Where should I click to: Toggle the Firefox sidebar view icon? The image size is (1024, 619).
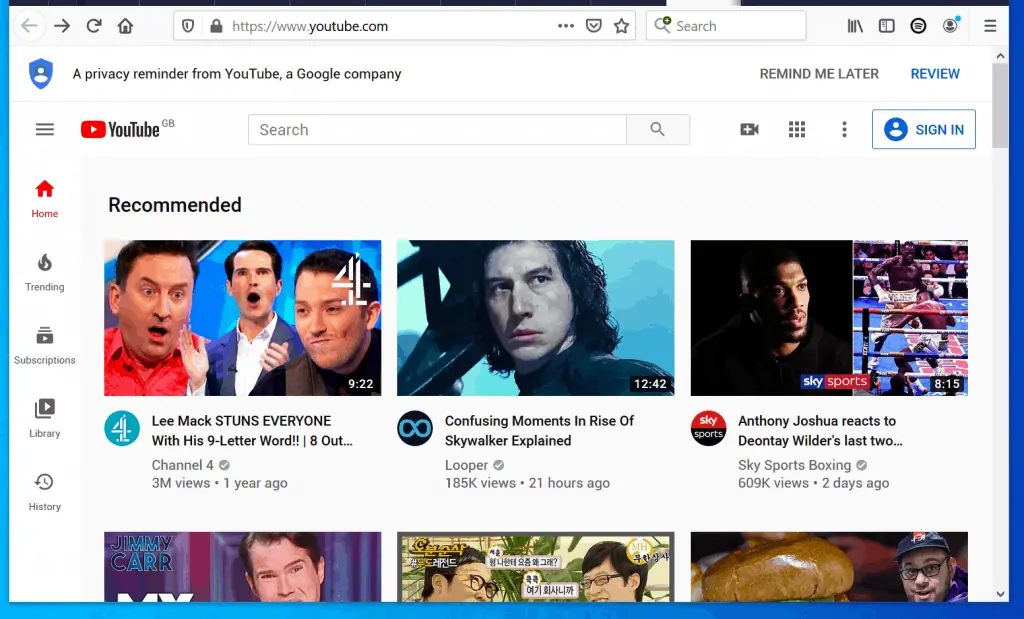(886, 26)
